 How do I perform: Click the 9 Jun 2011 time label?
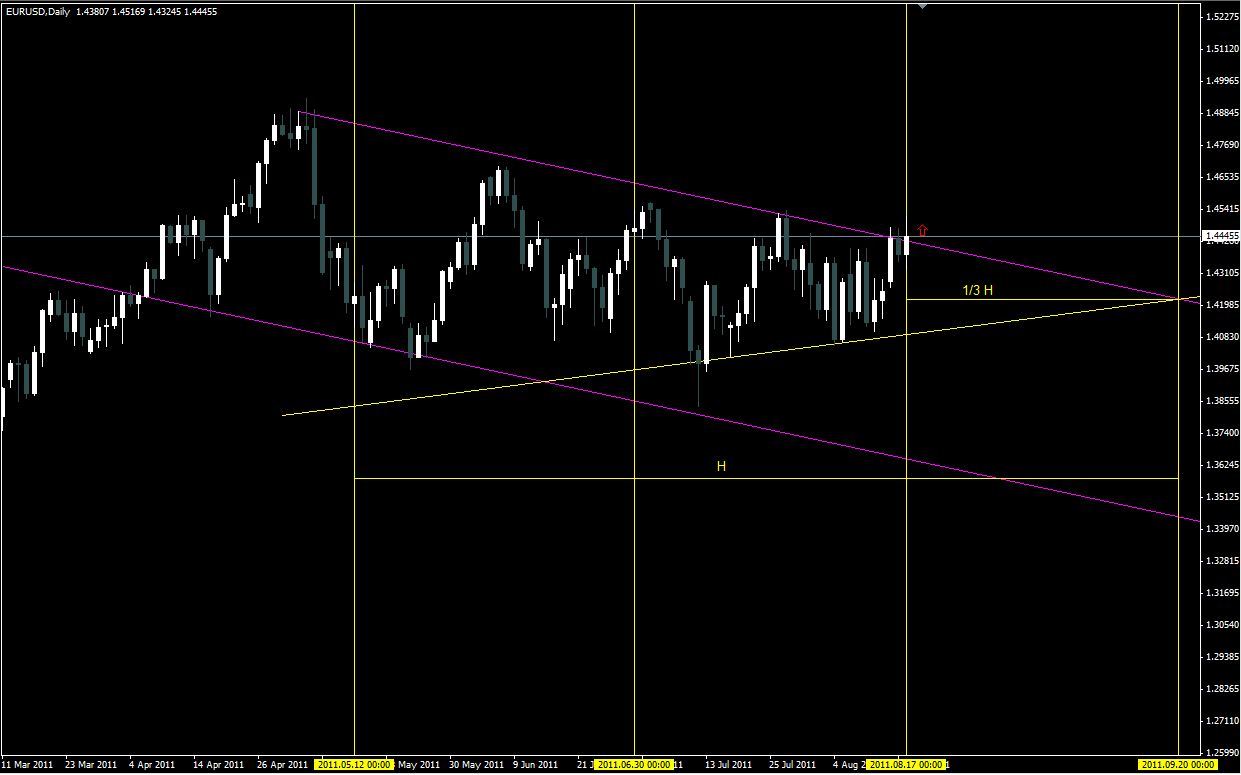coord(535,765)
